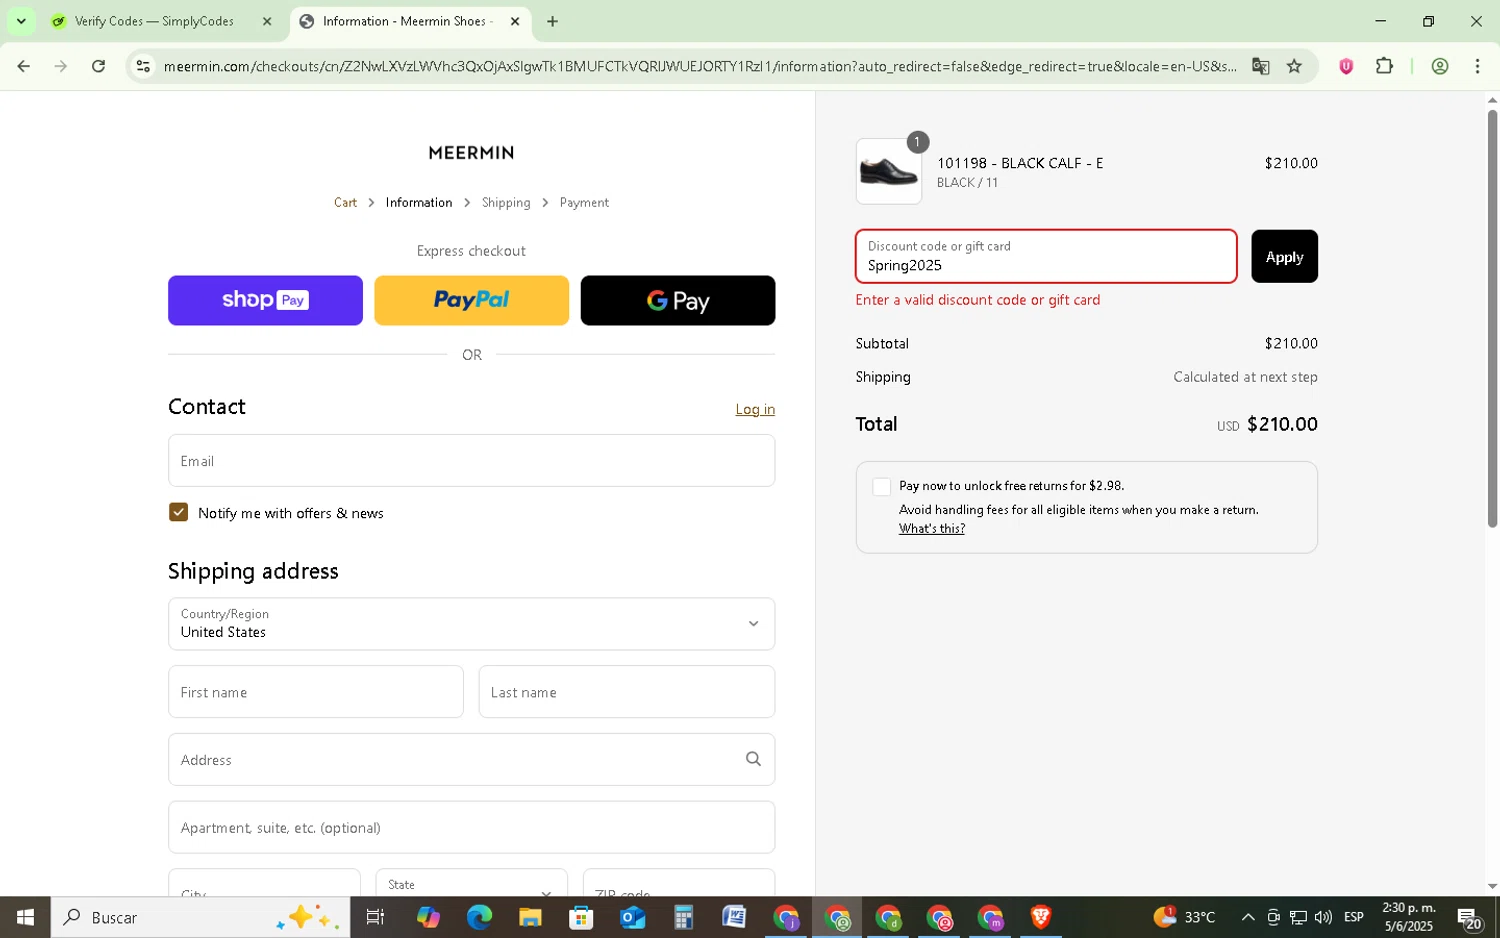Check out with Google Pay
Screen dimensions: 1500x938
(678, 300)
